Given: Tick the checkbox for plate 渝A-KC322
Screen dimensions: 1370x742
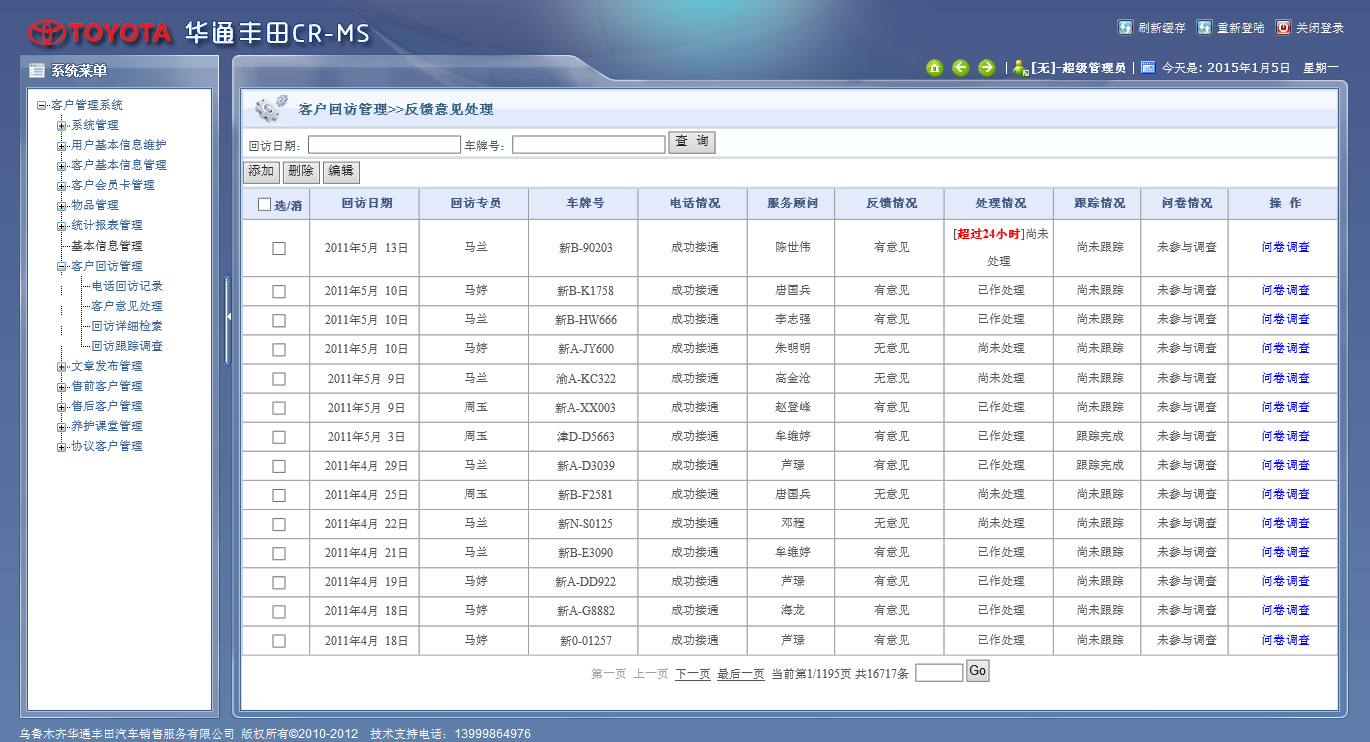Looking at the screenshot, I should tap(279, 379).
